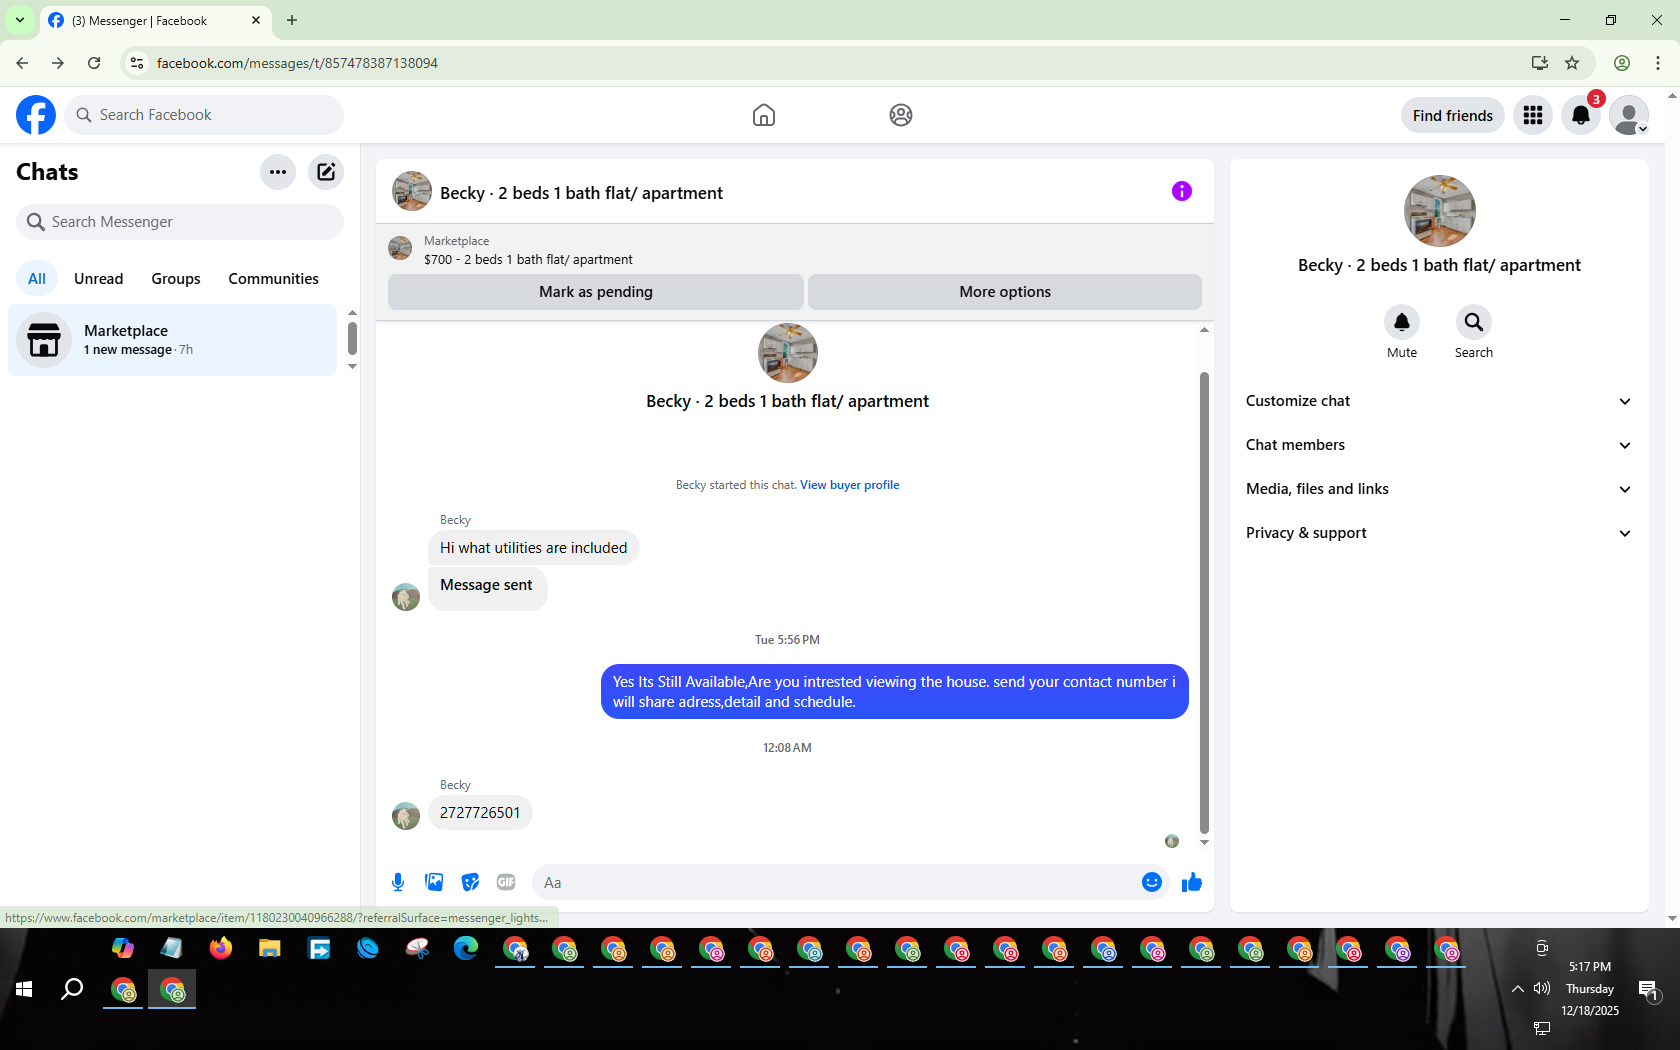Viewport: 1680px width, 1050px height.
Task: Switch to the Communities filter
Action: click(273, 279)
